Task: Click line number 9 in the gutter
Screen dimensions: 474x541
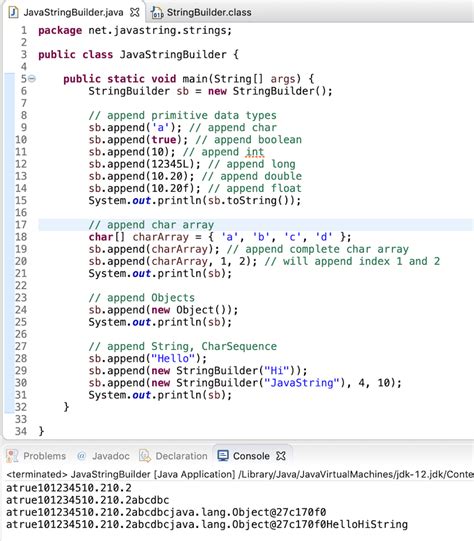Action: pyautogui.click(x=23, y=127)
